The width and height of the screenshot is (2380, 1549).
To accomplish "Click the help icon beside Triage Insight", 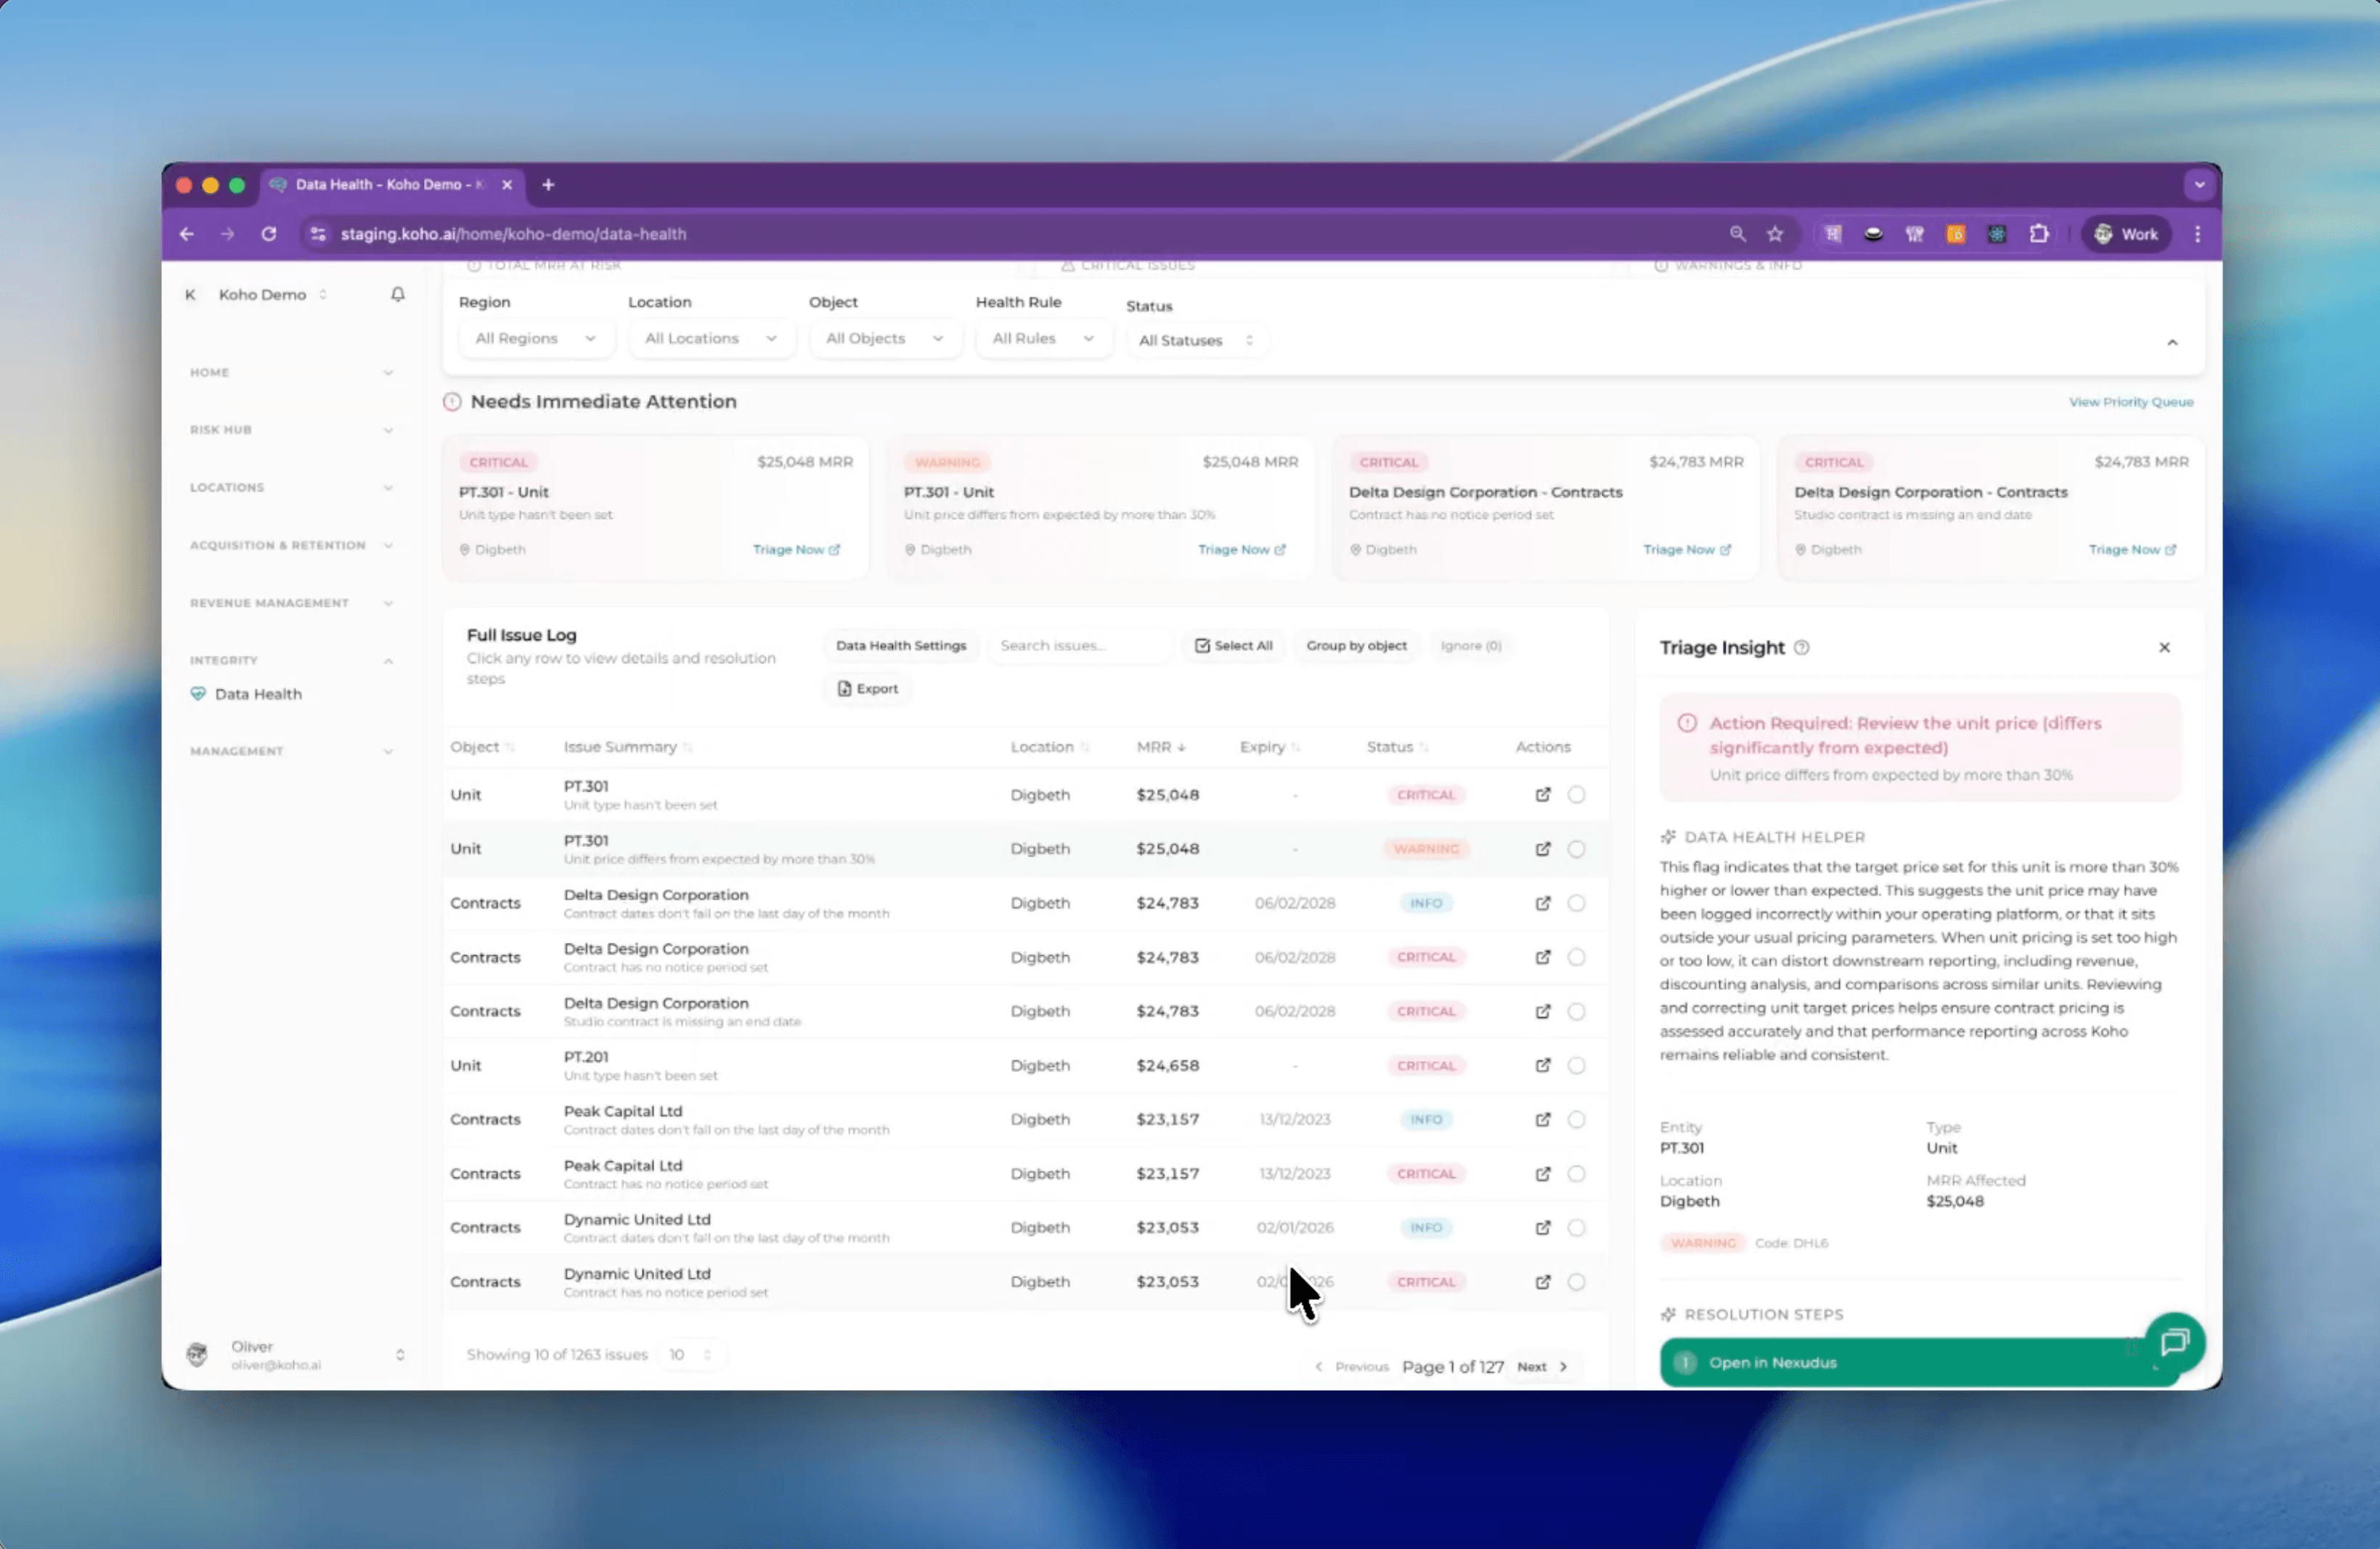I will 1802,648.
